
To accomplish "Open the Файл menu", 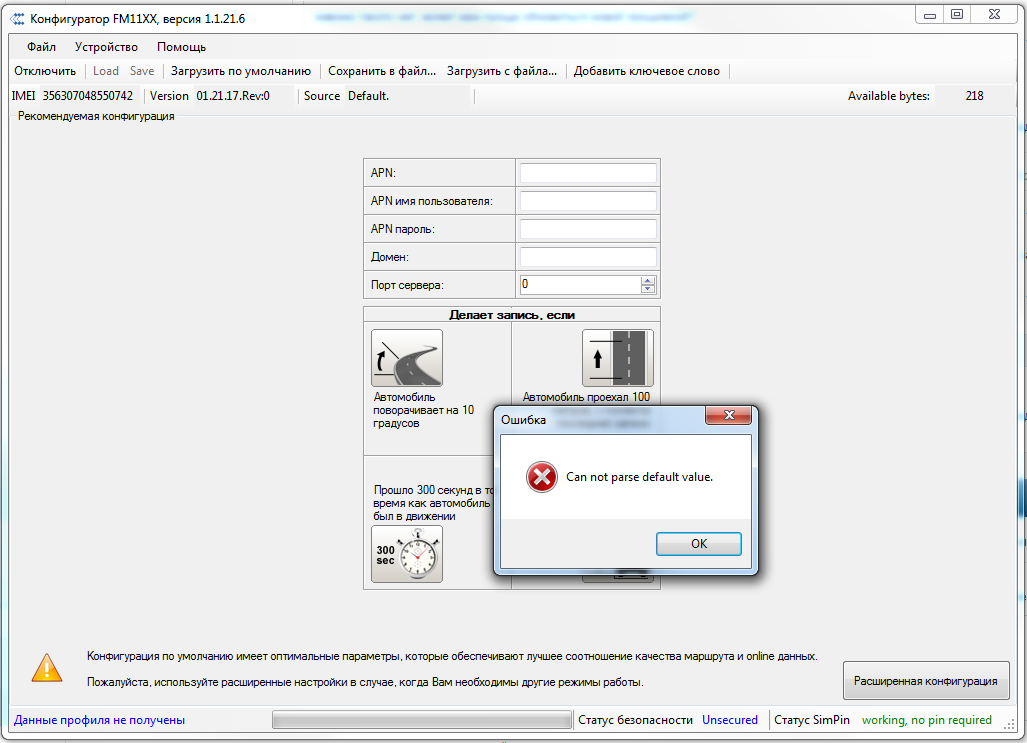I will click(41, 47).
